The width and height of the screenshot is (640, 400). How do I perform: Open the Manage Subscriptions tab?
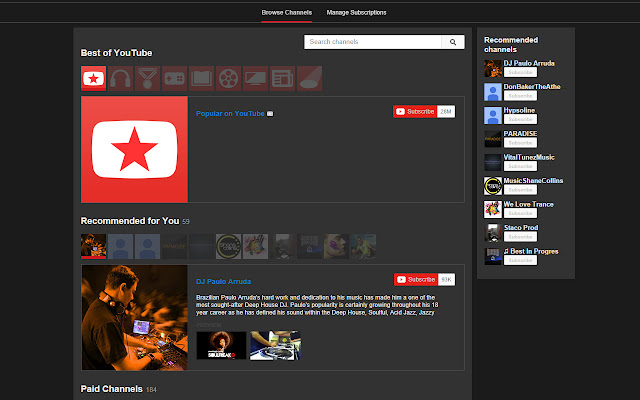point(356,13)
